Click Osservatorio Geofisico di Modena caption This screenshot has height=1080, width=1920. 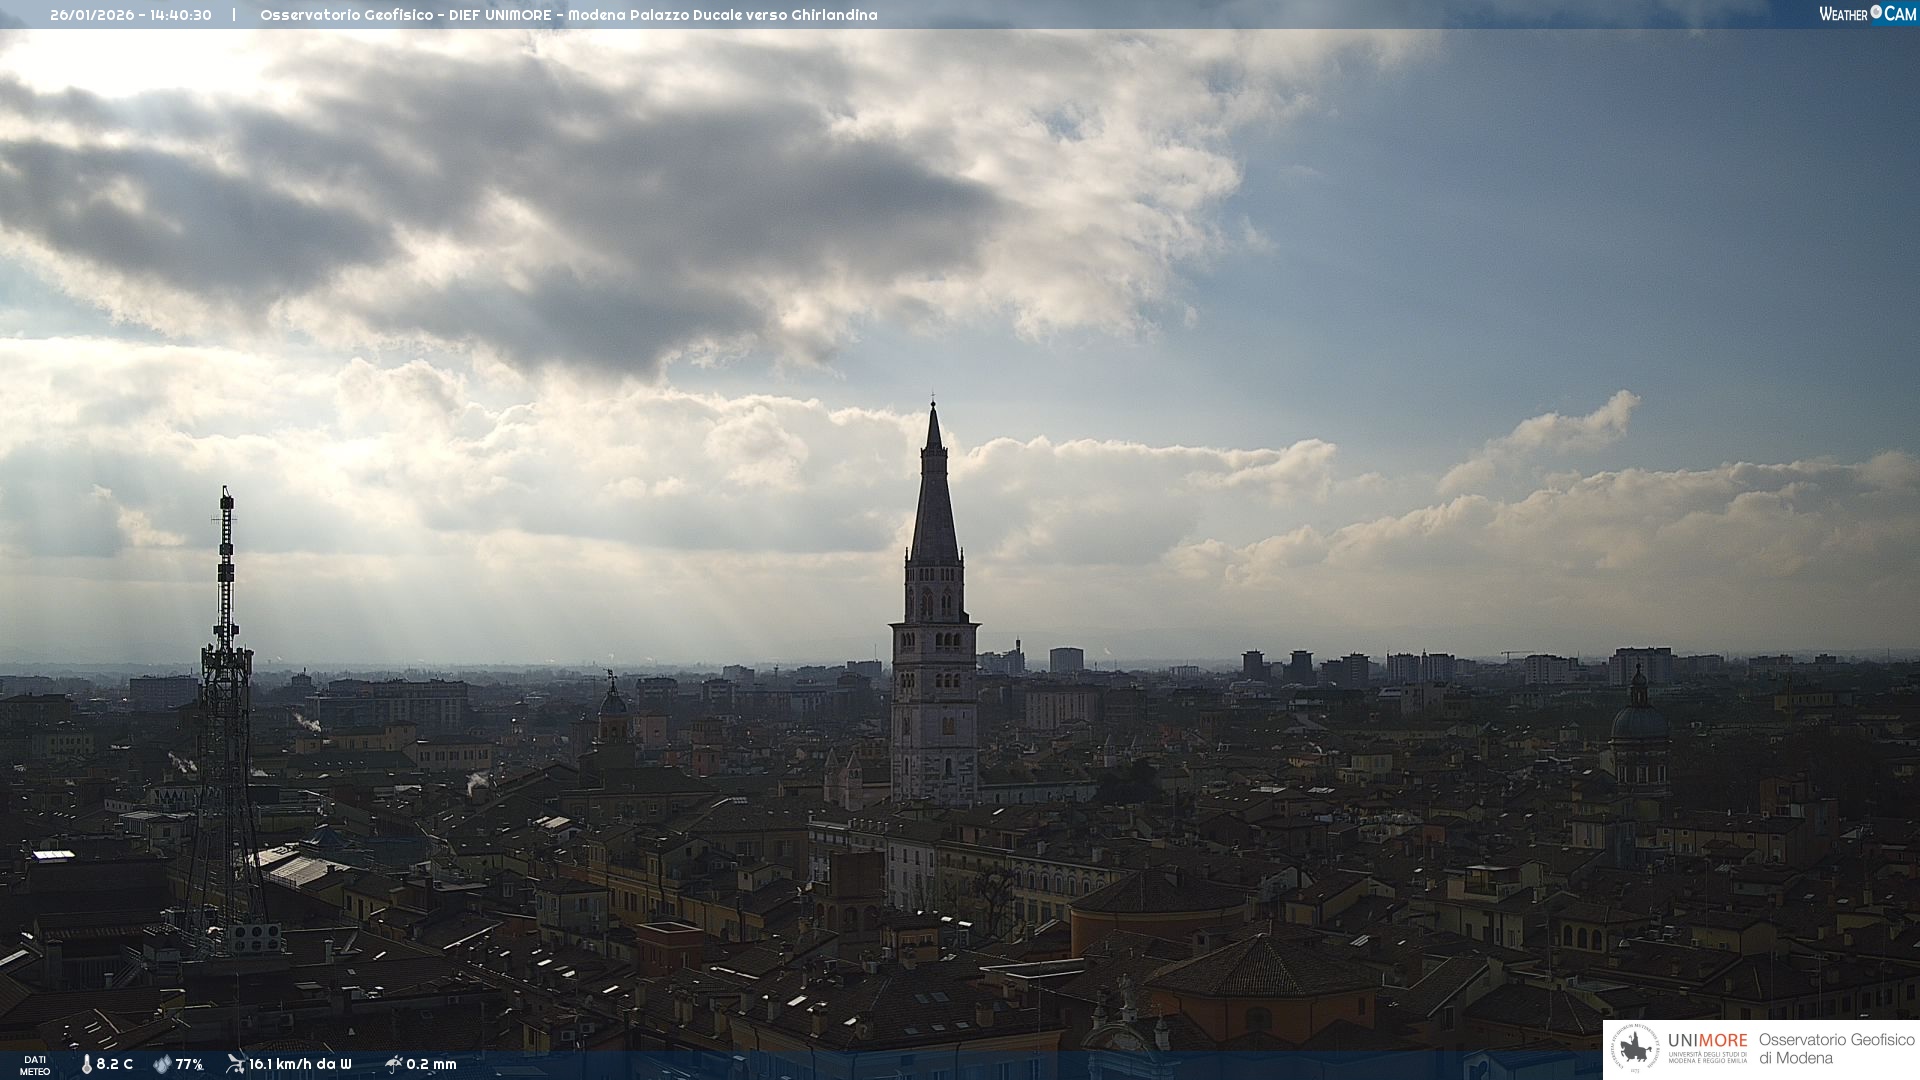[1836, 1049]
